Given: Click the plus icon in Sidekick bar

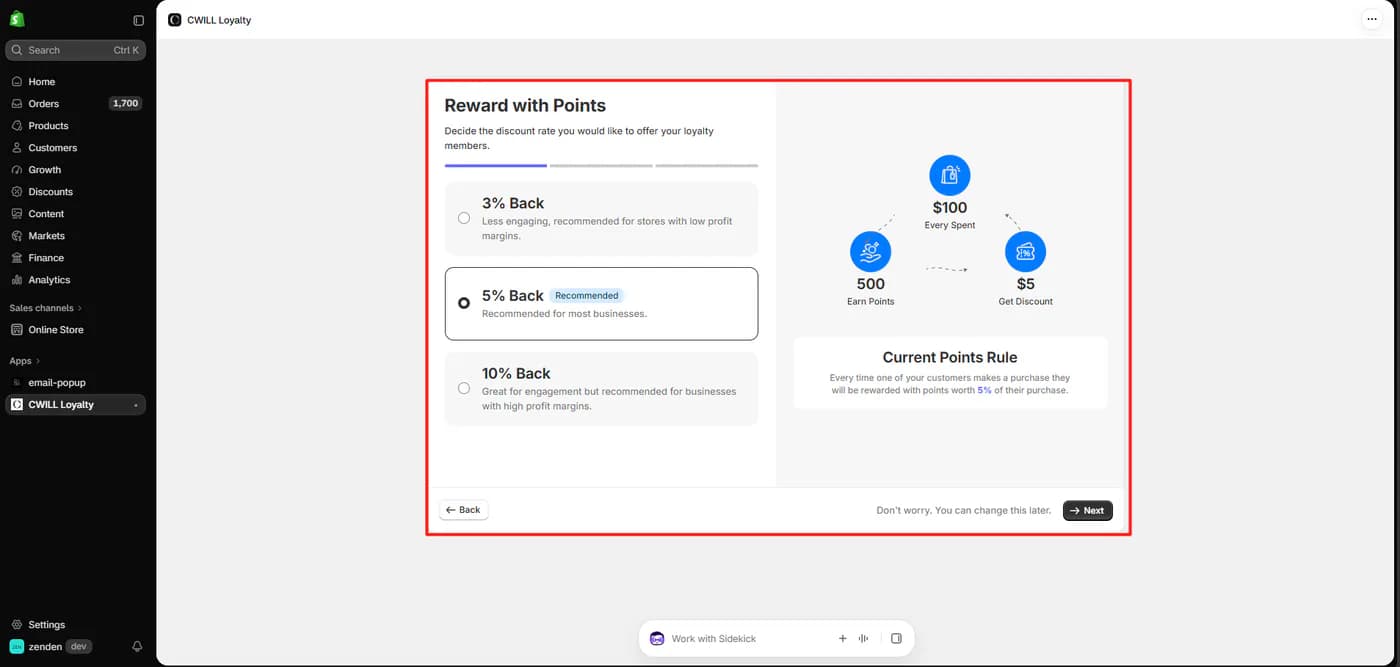Looking at the screenshot, I should coord(842,638).
